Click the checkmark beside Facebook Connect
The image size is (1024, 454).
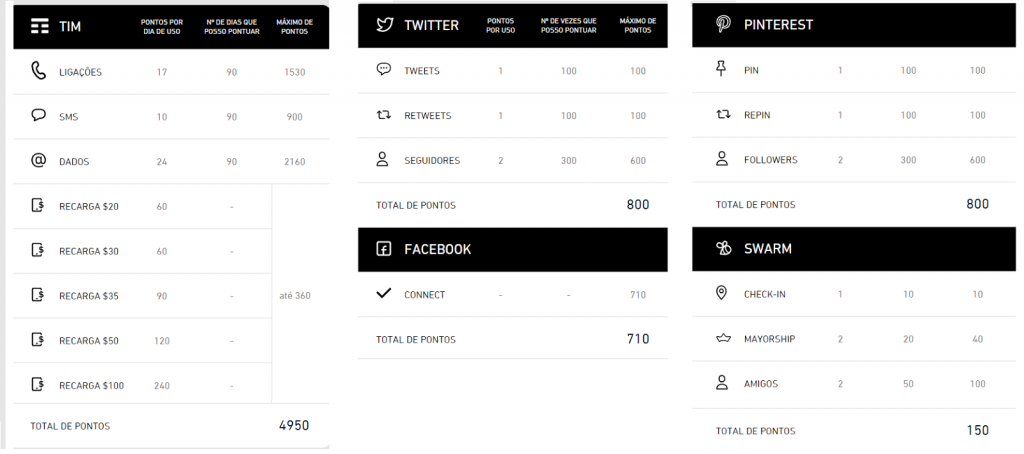pyautogui.click(x=383, y=294)
